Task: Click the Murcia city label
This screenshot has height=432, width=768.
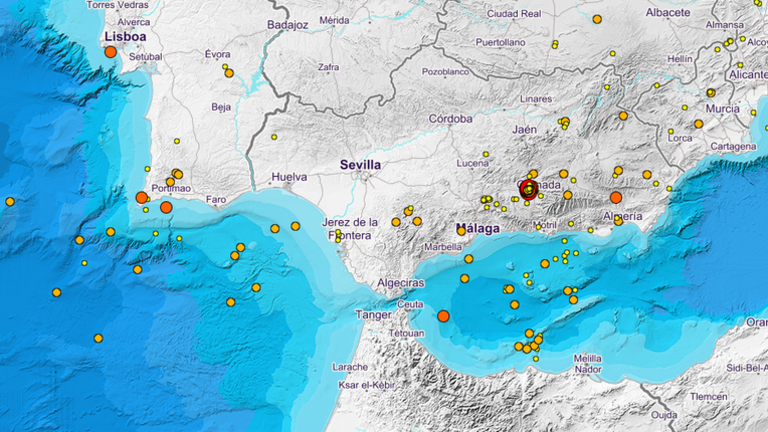Action: 722,109
